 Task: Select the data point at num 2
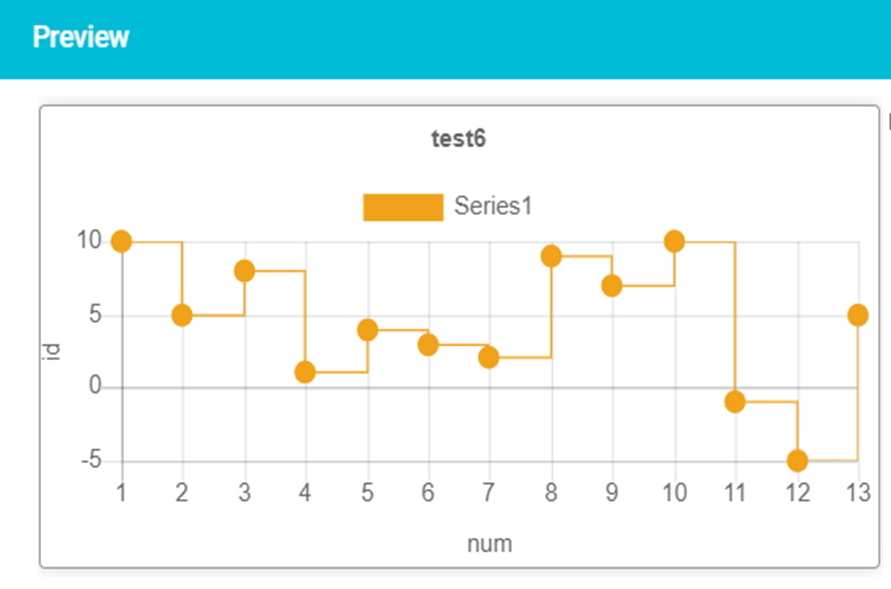[x=182, y=315]
